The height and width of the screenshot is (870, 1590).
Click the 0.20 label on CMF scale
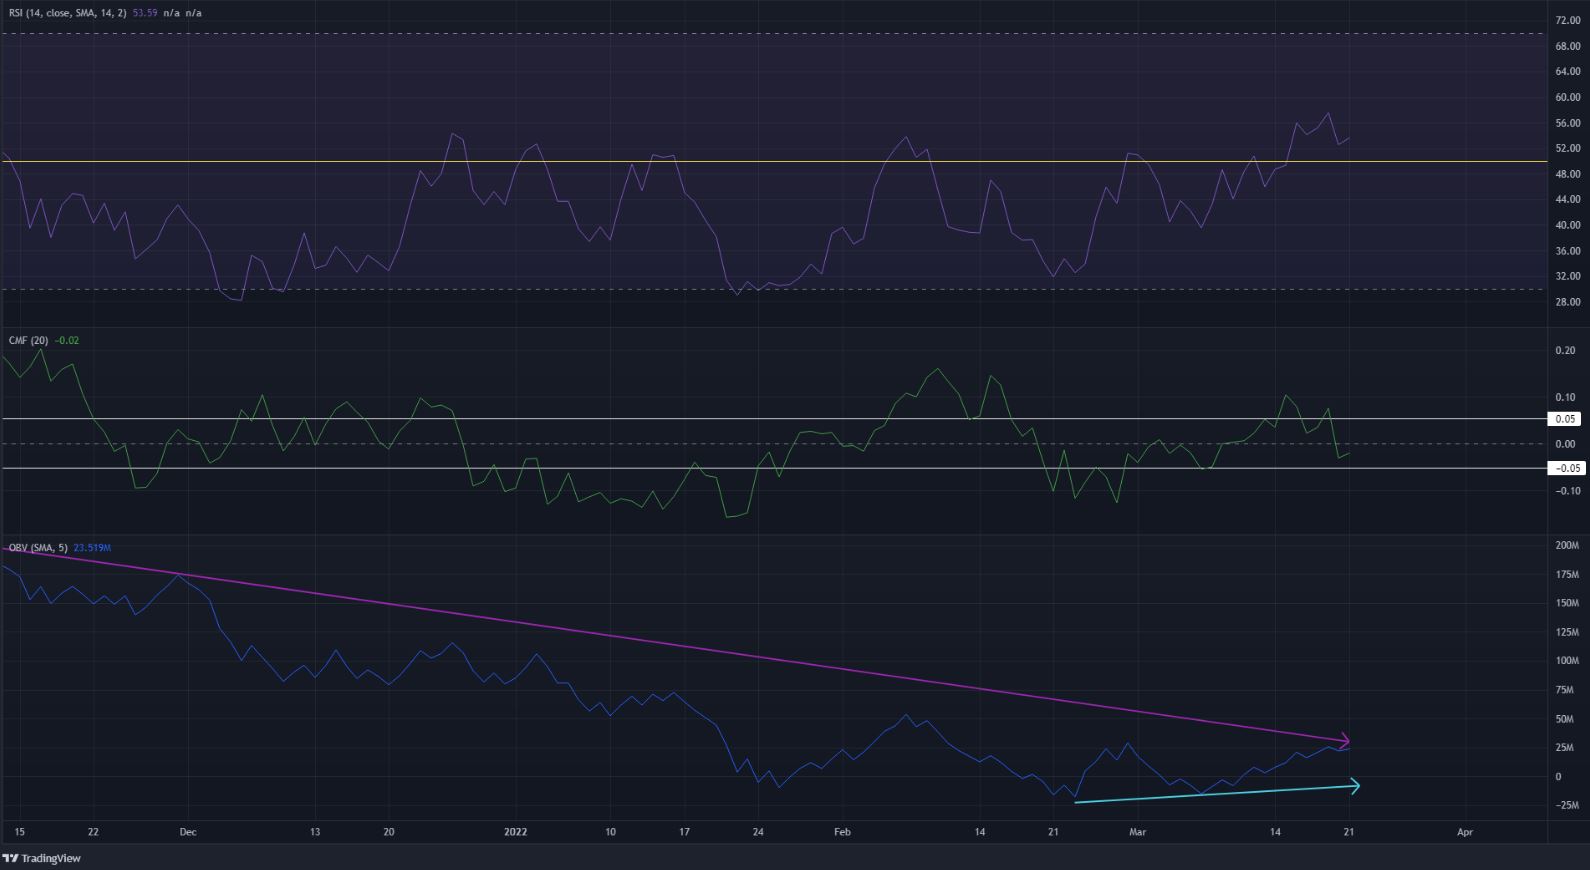[1566, 351]
